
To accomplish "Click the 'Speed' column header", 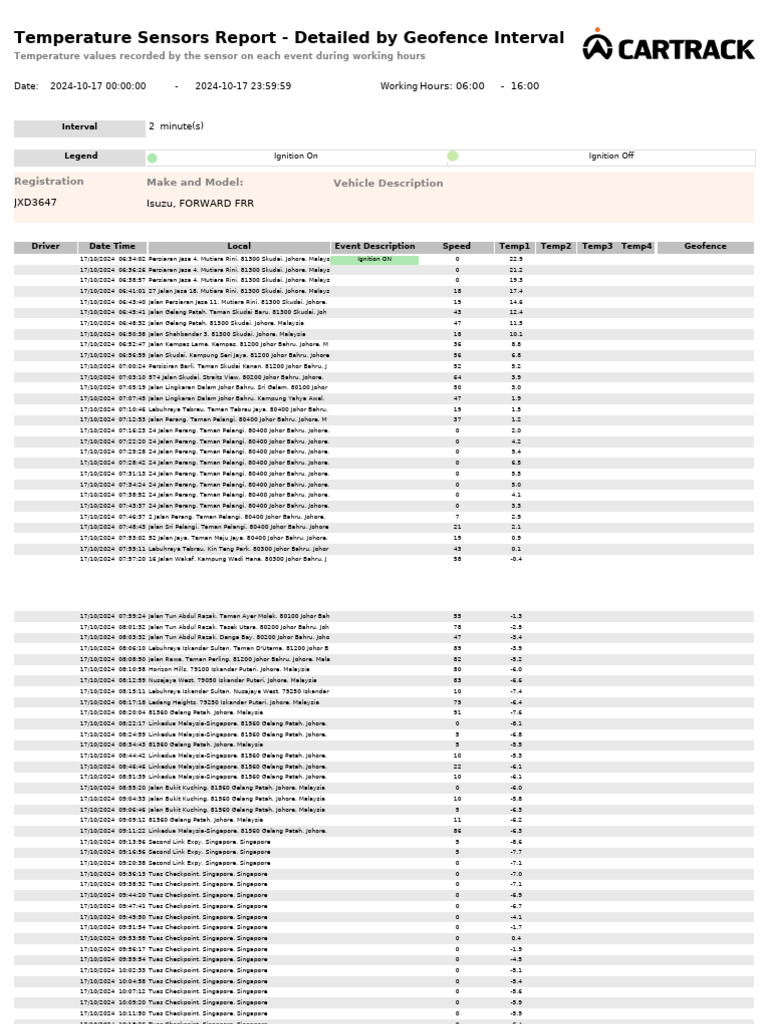I will [x=456, y=247].
